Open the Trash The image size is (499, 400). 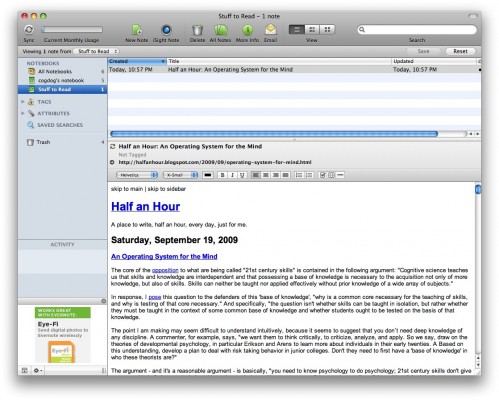tap(43, 142)
